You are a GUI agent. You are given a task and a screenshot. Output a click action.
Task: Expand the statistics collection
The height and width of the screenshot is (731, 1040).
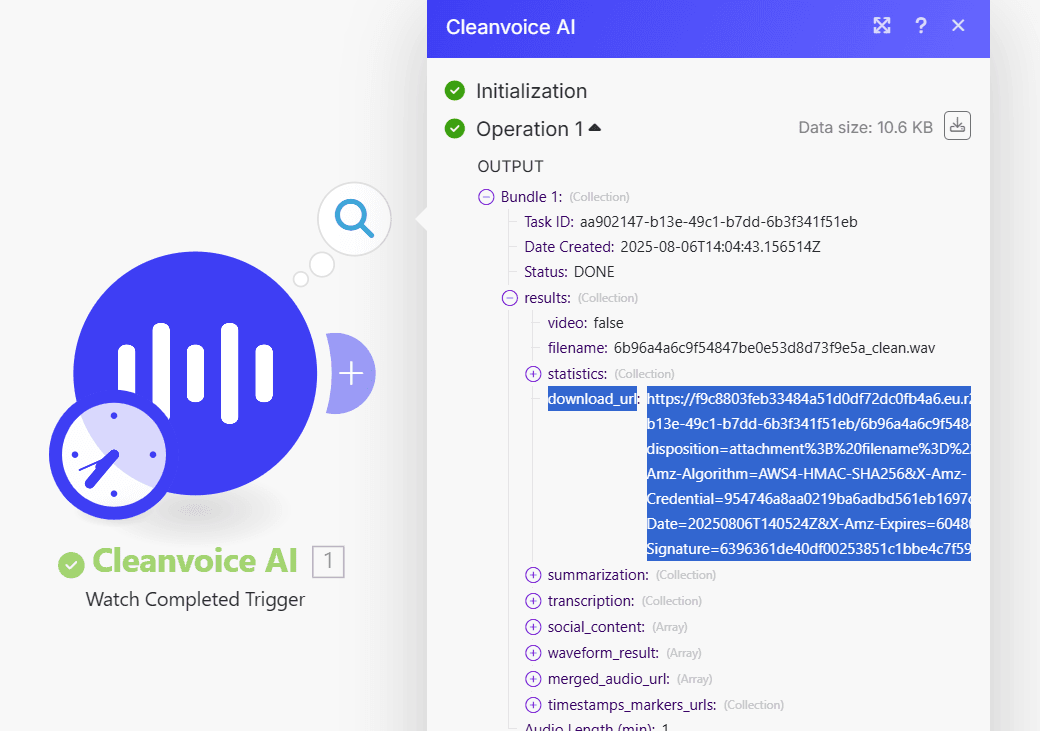(533, 374)
